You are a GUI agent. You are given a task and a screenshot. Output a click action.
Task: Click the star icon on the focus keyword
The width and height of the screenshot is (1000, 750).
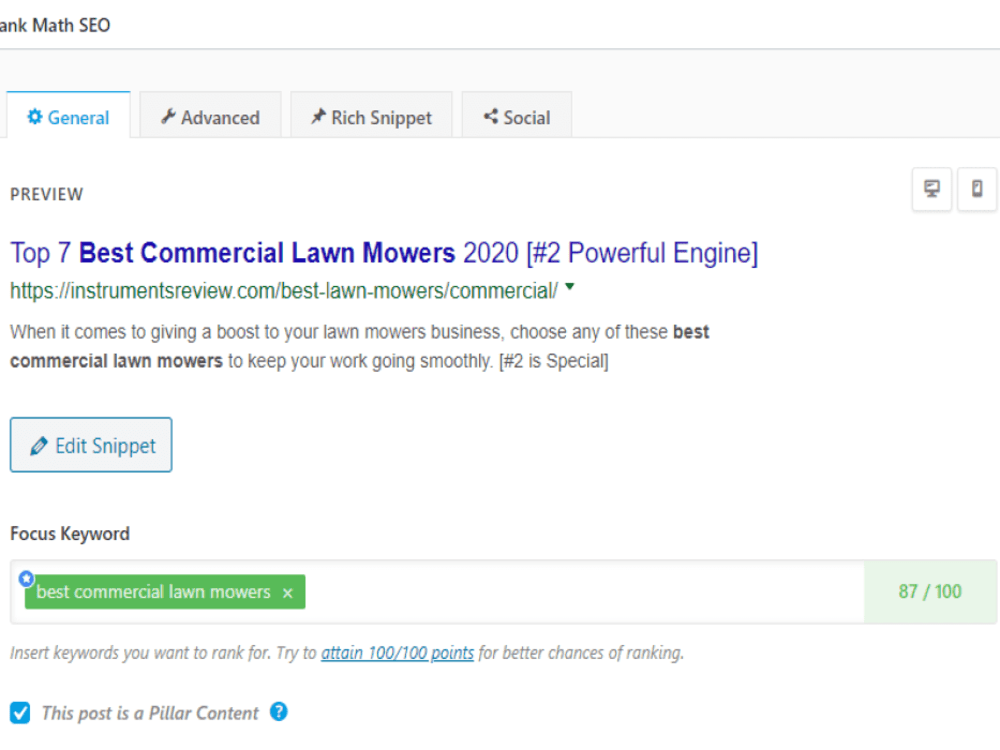click(x=26, y=578)
